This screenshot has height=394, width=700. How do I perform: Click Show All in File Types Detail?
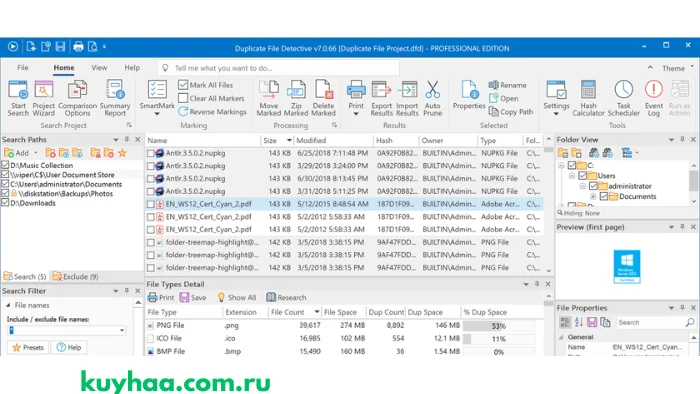[237, 297]
